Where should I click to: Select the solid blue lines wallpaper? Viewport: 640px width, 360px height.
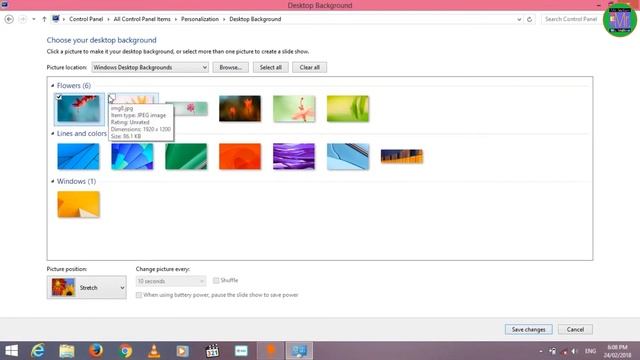click(78, 156)
